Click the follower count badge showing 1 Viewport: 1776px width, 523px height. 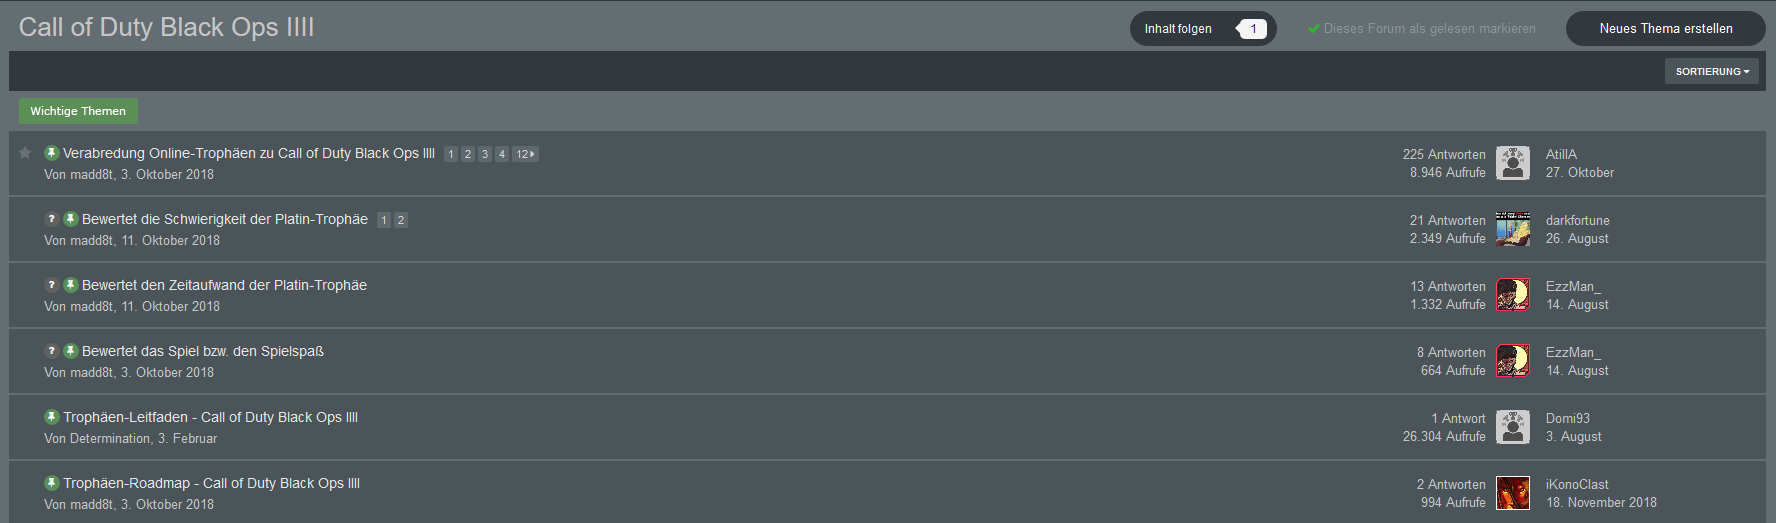1252,29
